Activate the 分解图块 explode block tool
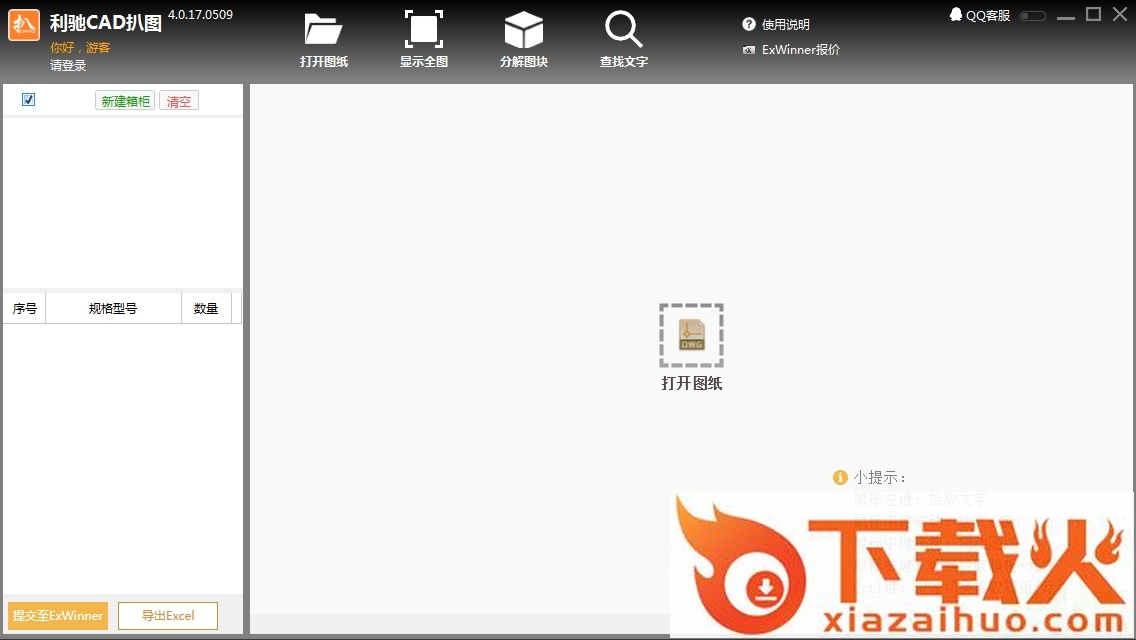Screen dimensions: 1136x640 (523, 31)
